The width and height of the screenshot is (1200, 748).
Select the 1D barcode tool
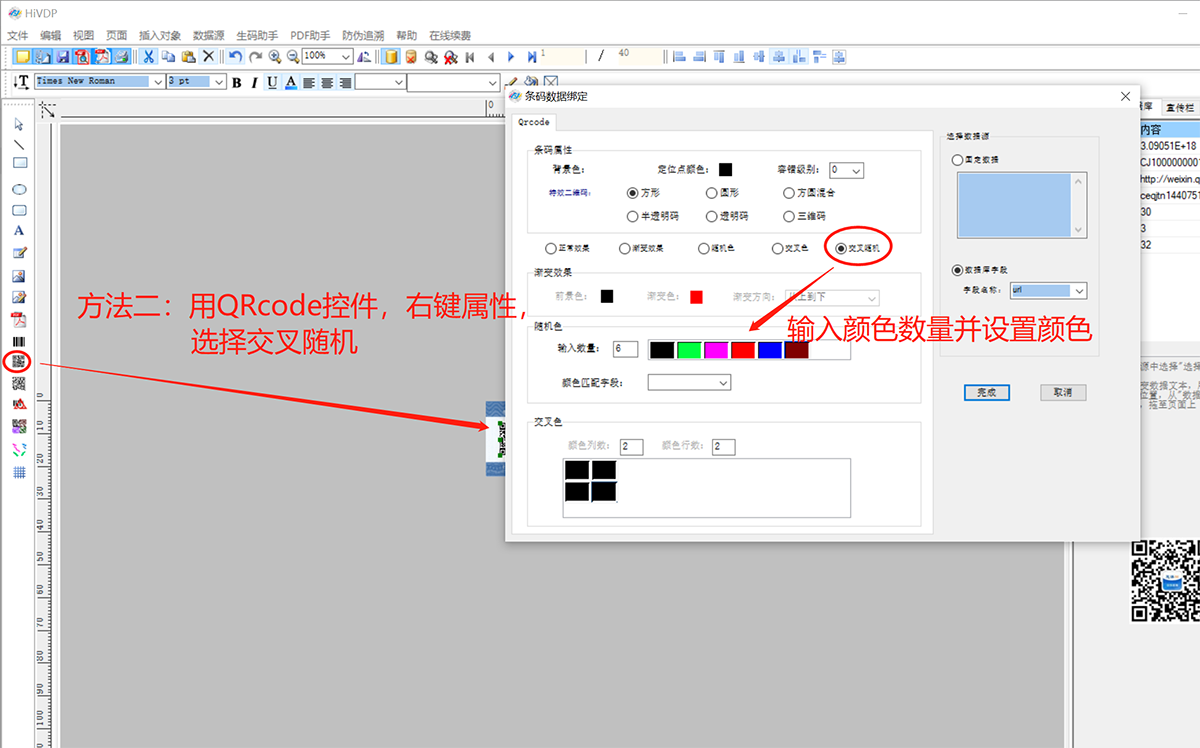[19, 341]
